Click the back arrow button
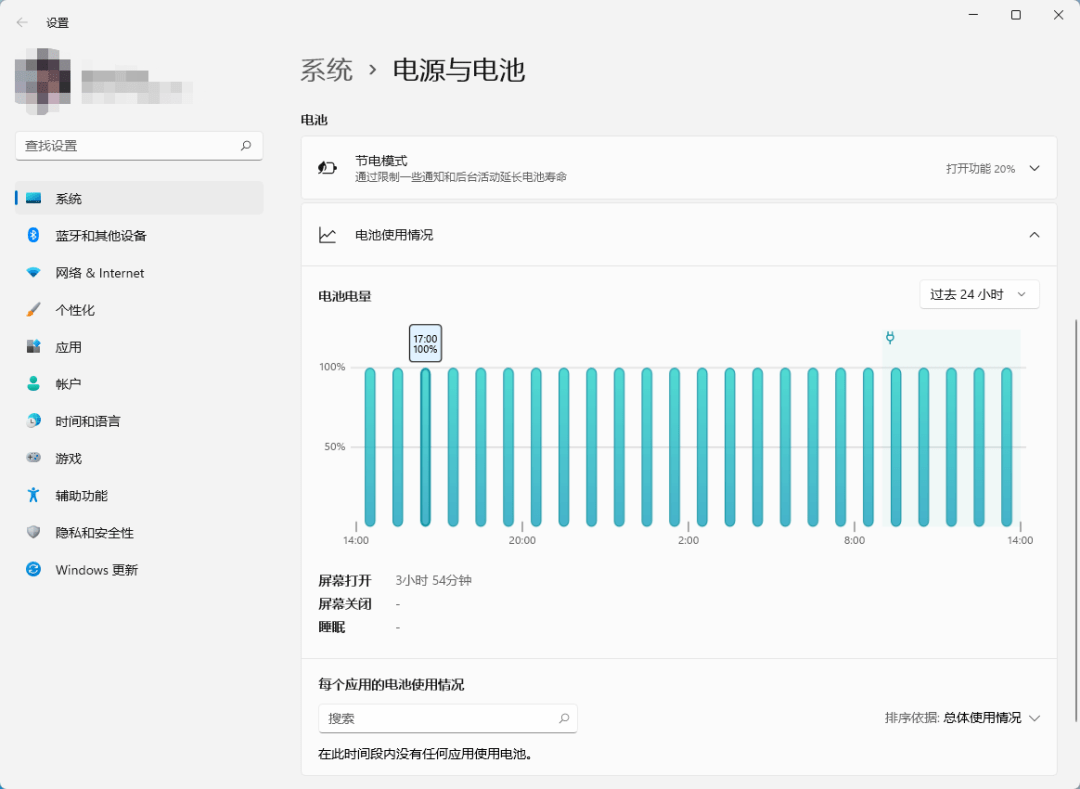1080x789 pixels. [22, 22]
